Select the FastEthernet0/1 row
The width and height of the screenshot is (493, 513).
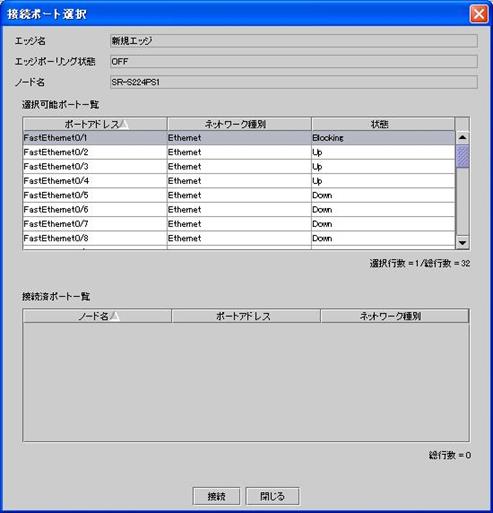pyautogui.click(x=239, y=138)
